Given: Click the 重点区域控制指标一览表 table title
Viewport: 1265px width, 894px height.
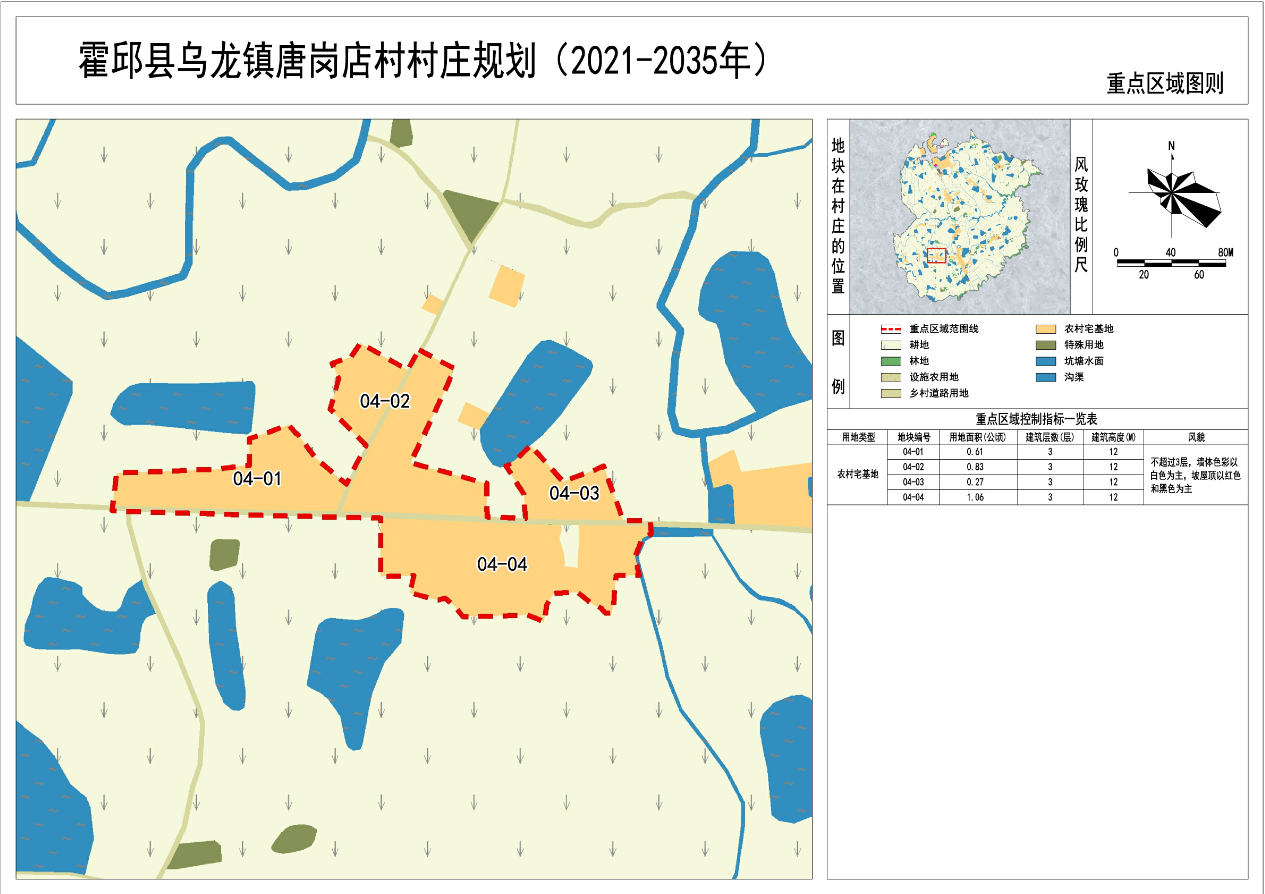Looking at the screenshot, I should pos(1036,419).
